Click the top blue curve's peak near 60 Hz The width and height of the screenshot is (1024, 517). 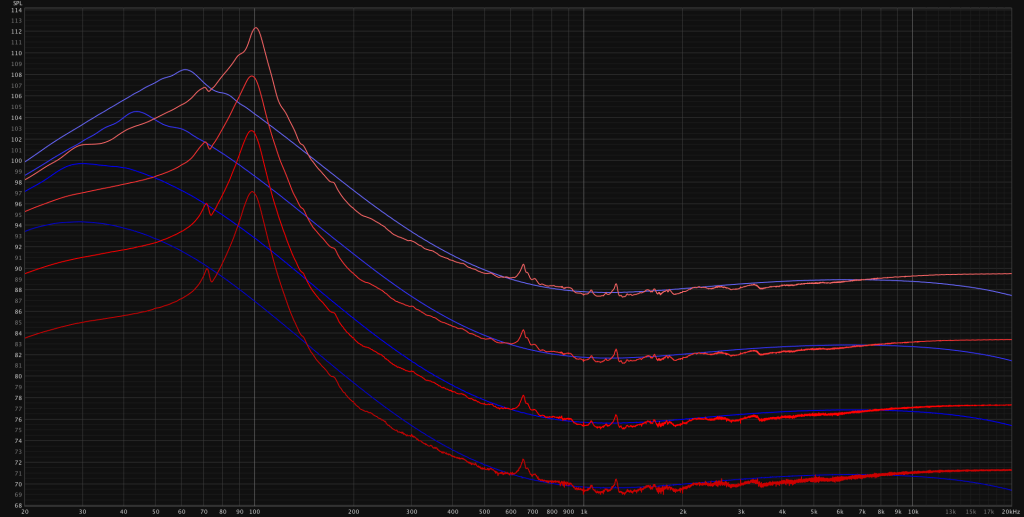point(185,70)
